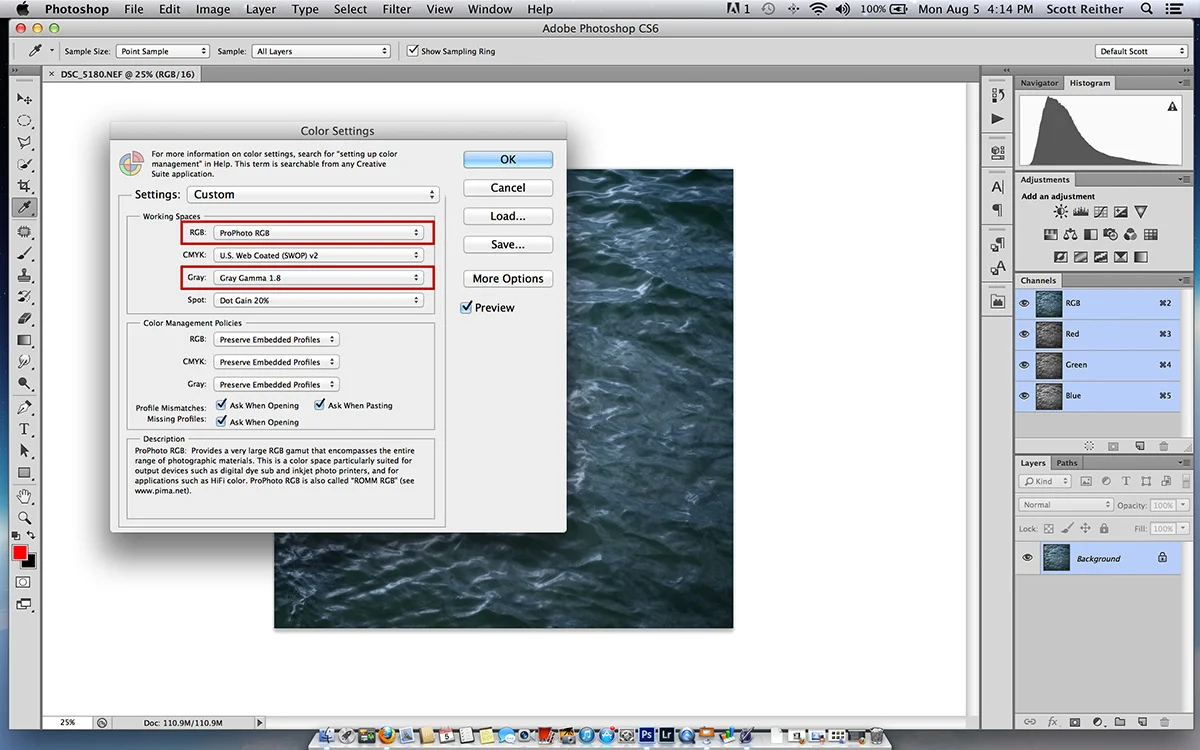Hide the Green channel visibility
1200x750 pixels.
coord(1024,365)
